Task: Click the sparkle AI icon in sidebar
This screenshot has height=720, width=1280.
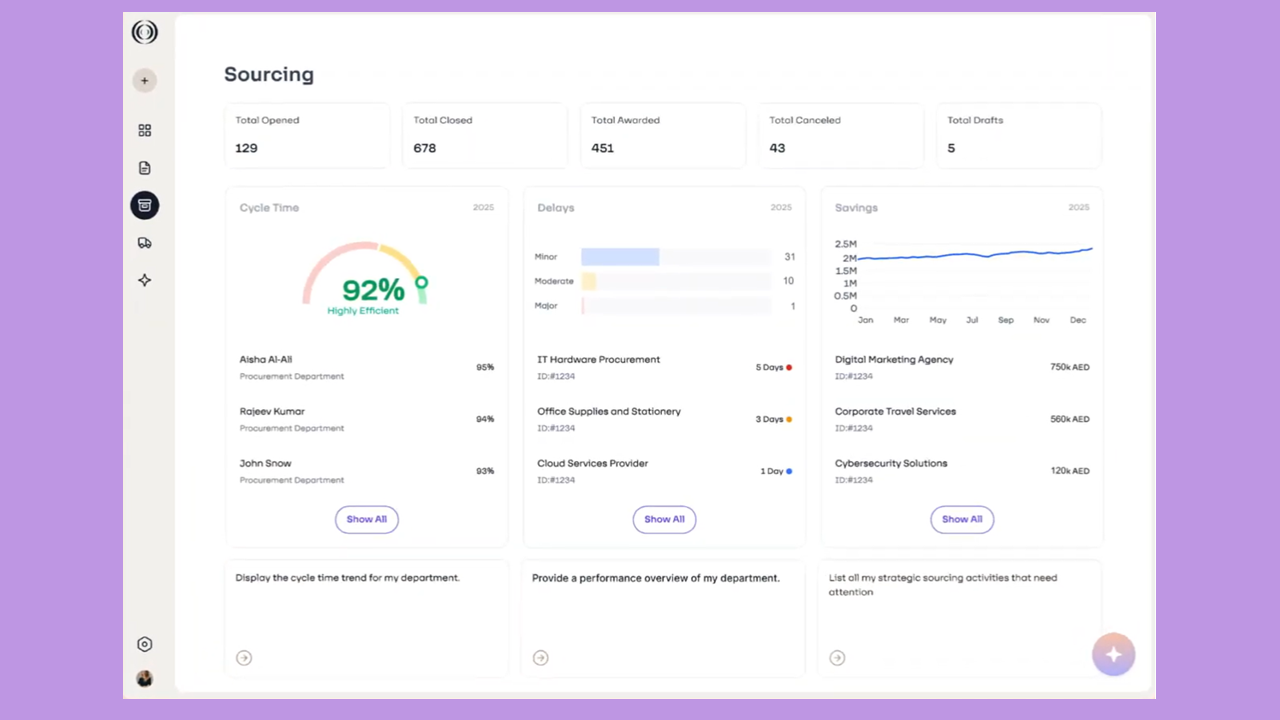Action: pyautogui.click(x=145, y=280)
